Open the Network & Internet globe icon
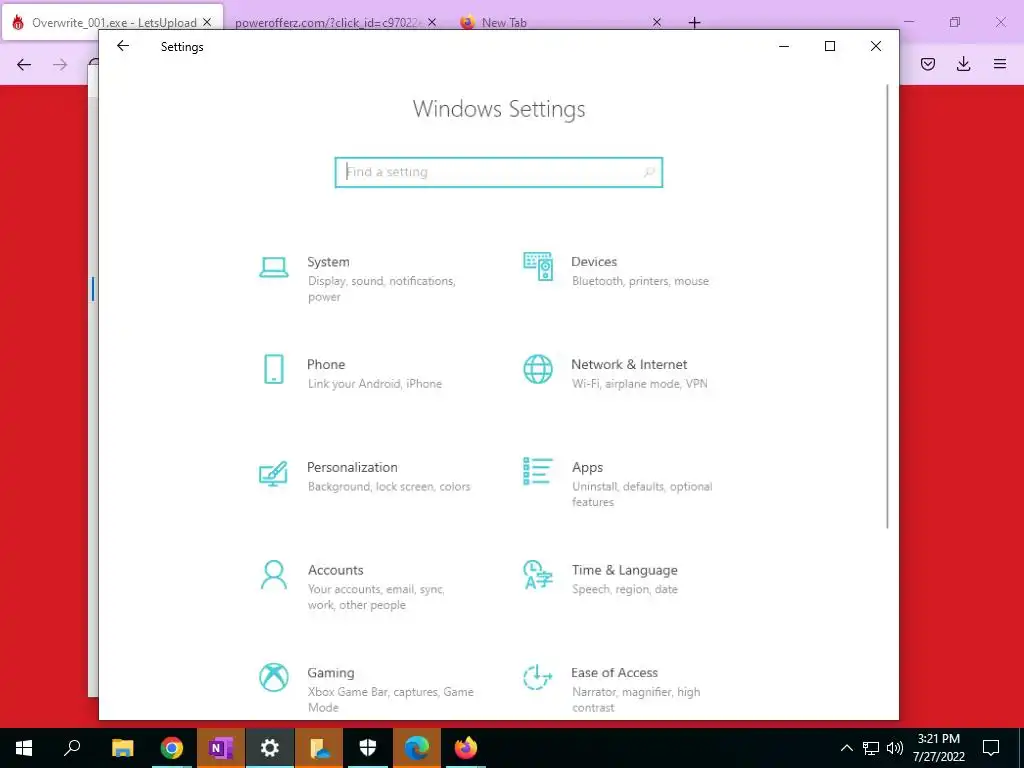 538,369
